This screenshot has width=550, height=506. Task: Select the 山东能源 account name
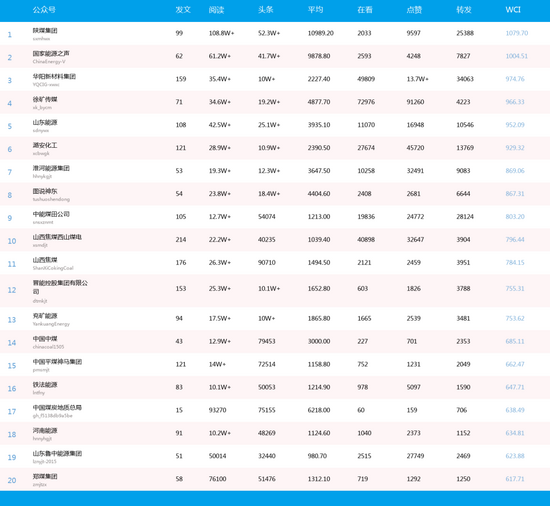(45, 122)
